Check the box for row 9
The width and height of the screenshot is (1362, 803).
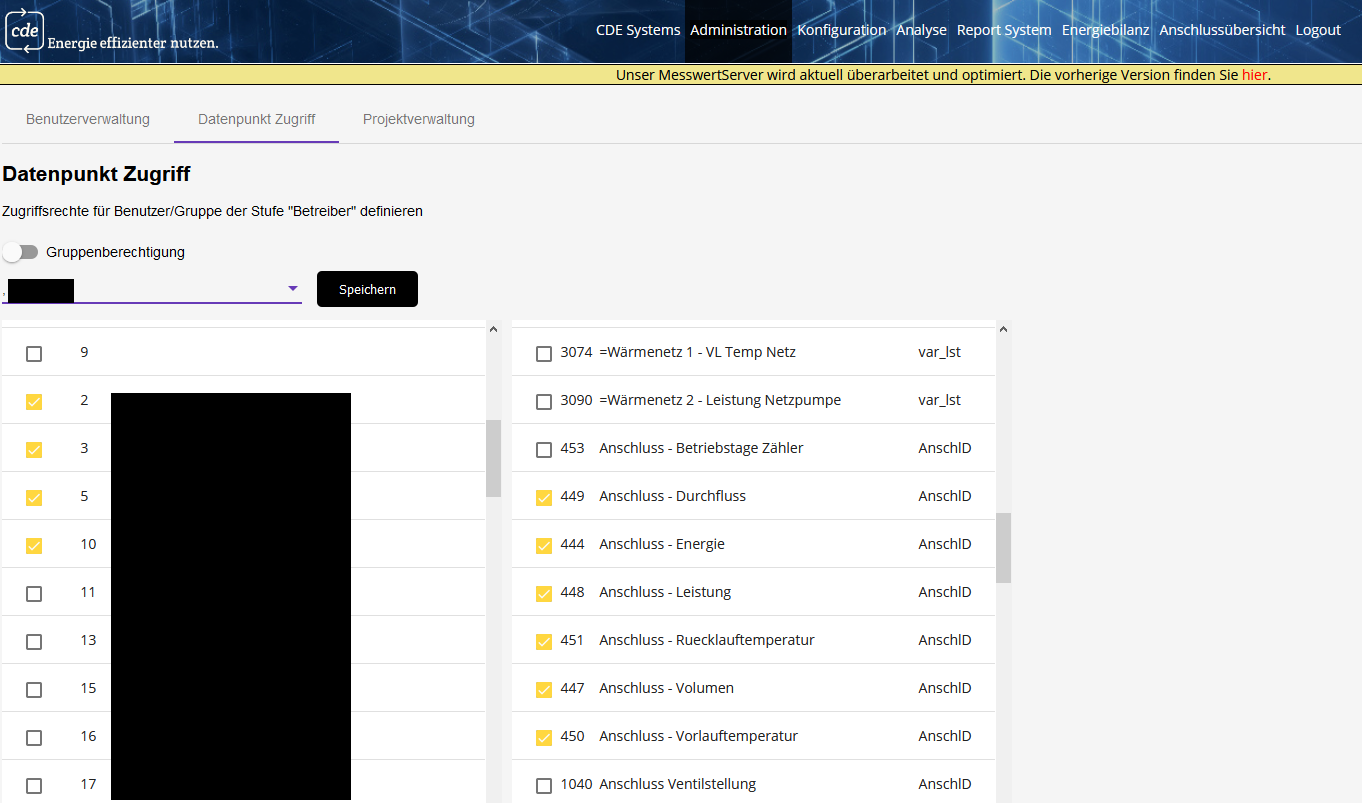tap(34, 353)
